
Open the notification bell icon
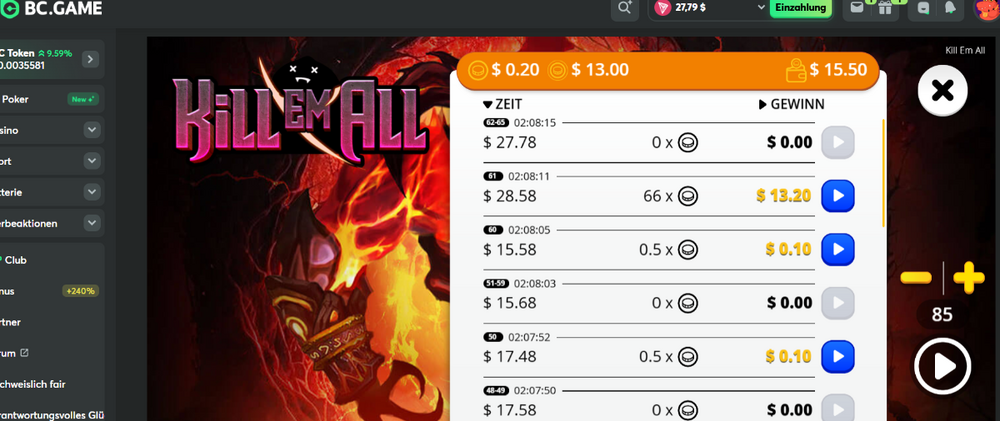(x=950, y=8)
